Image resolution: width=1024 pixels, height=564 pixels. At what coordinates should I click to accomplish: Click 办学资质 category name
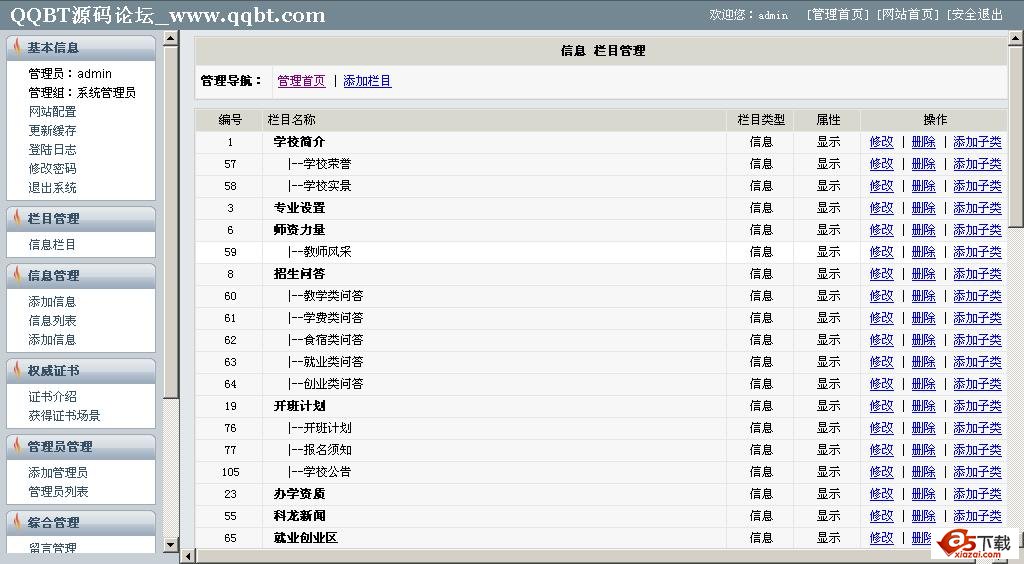[299, 494]
